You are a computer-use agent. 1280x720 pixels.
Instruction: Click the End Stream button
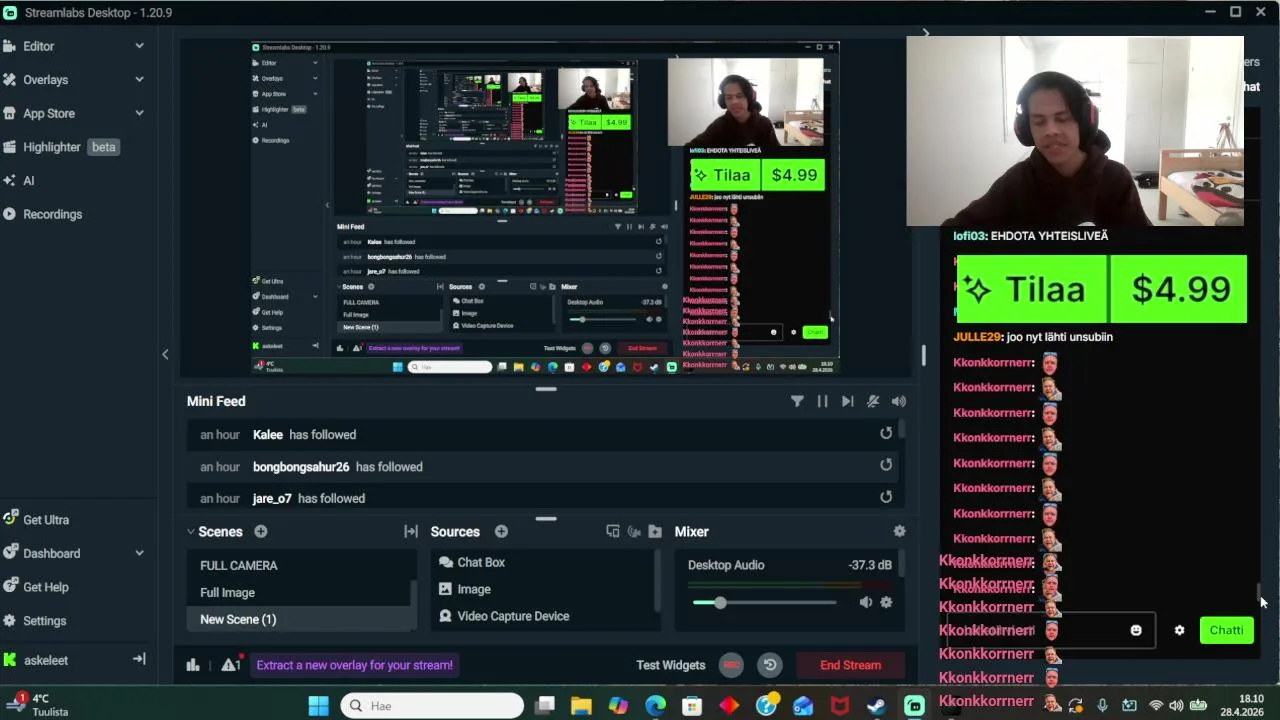(850, 665)
